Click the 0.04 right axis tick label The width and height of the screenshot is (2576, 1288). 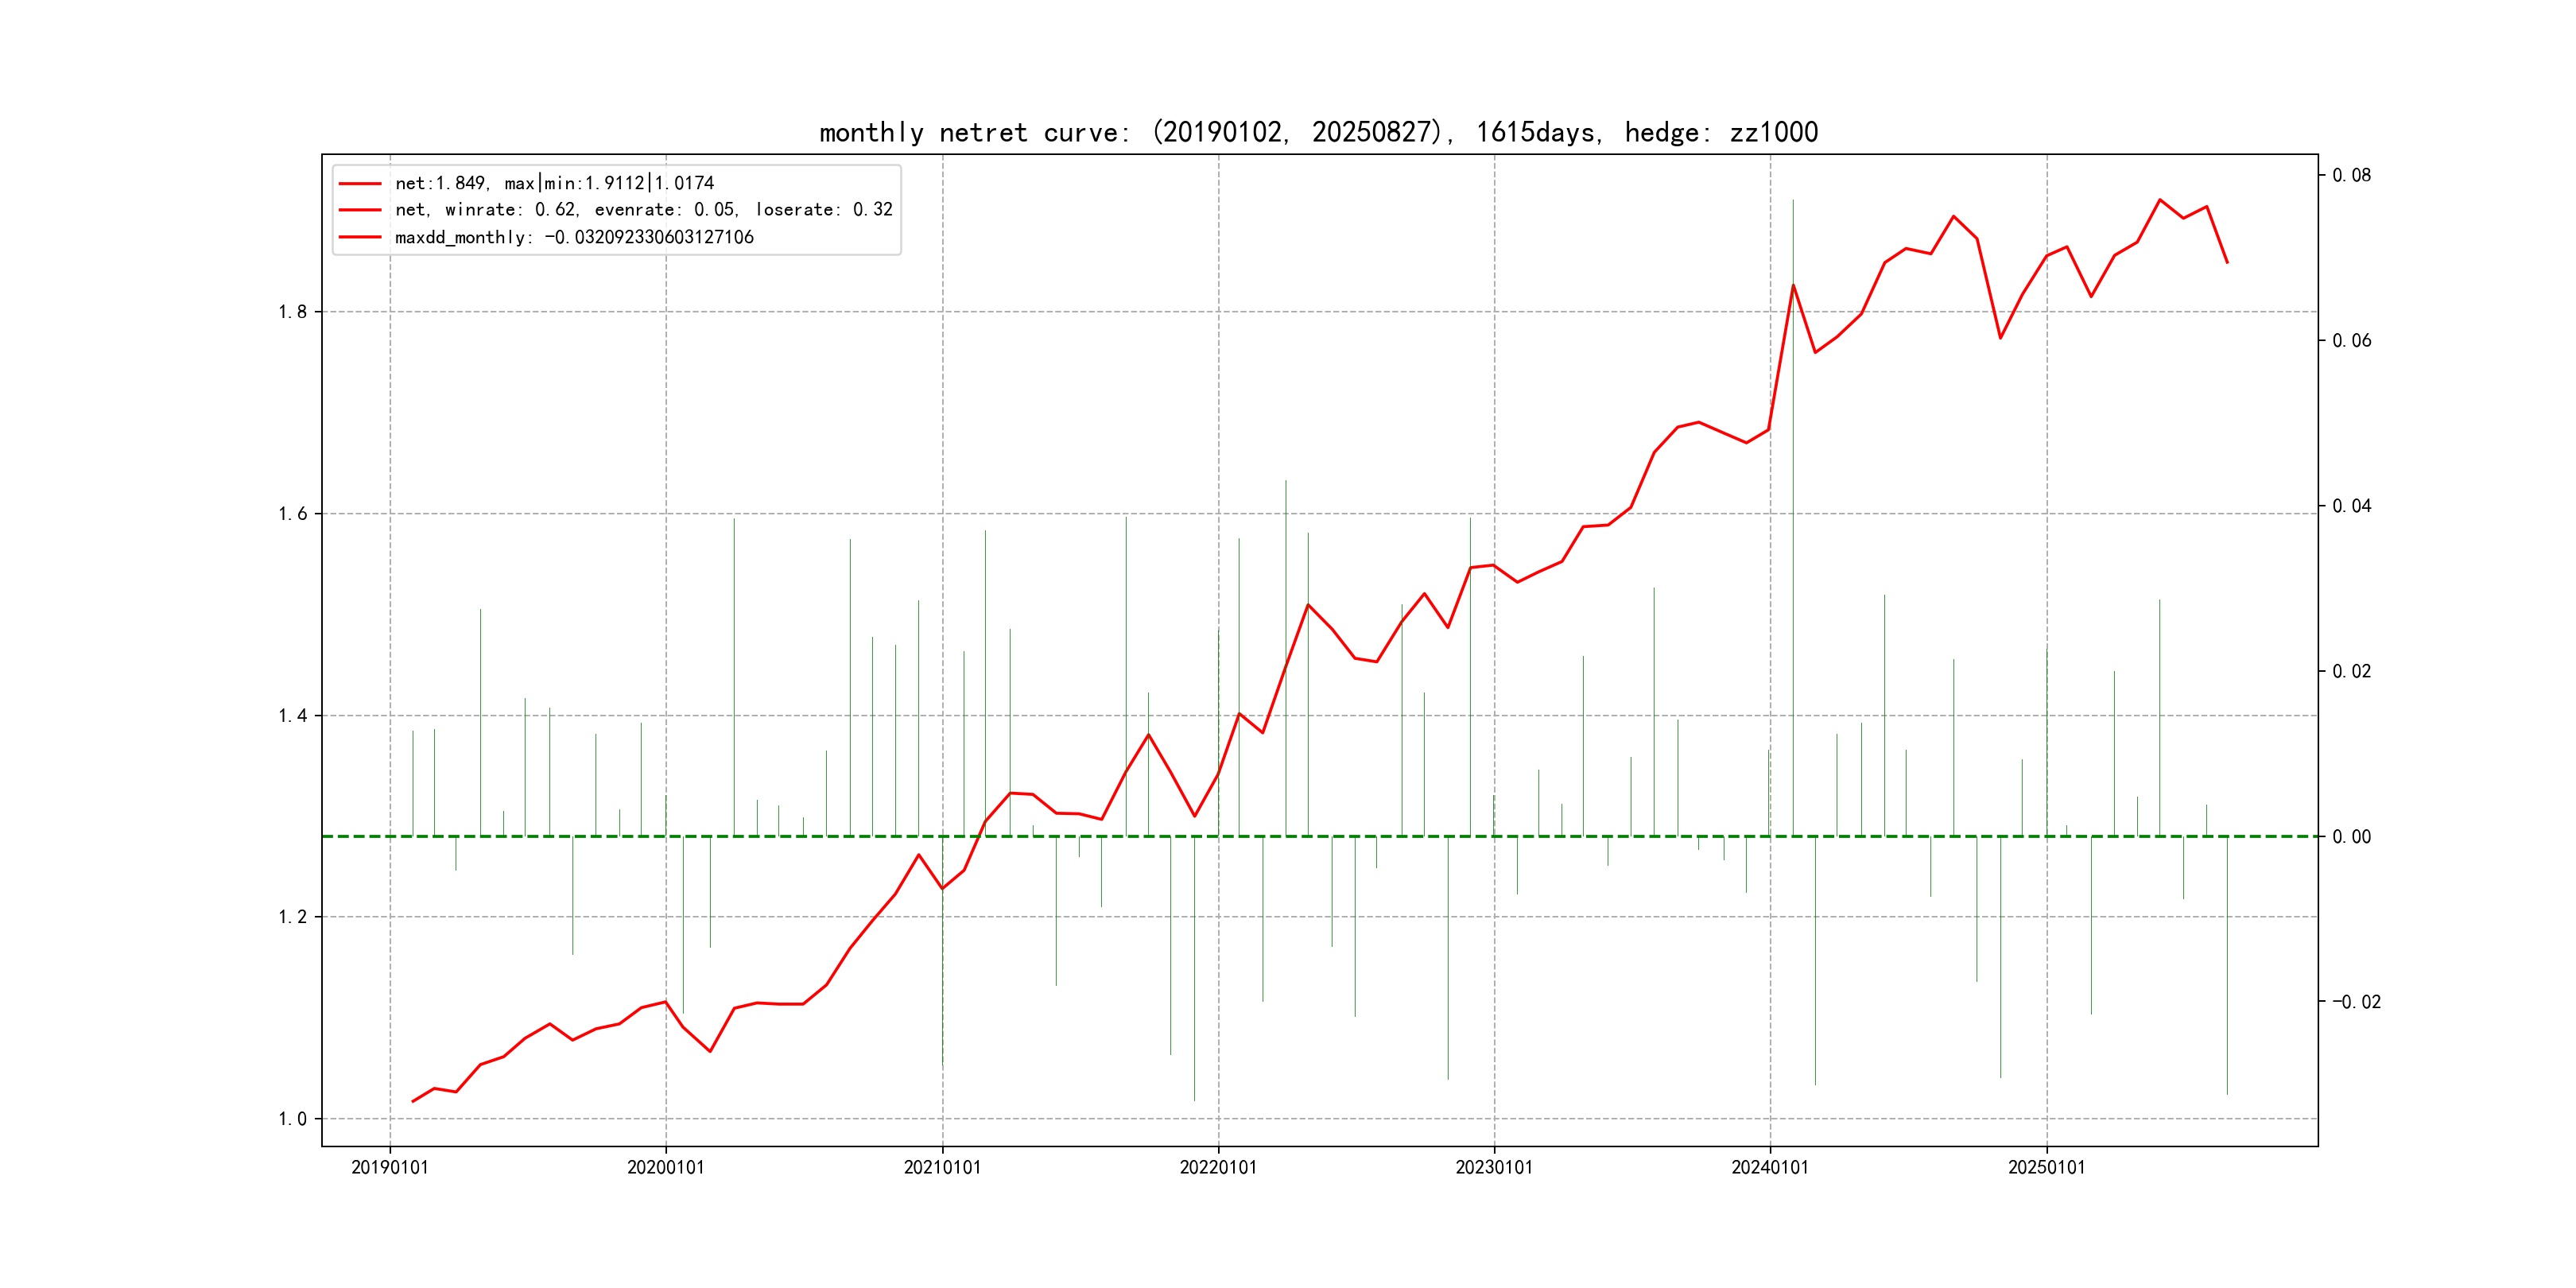[2352, 506]
